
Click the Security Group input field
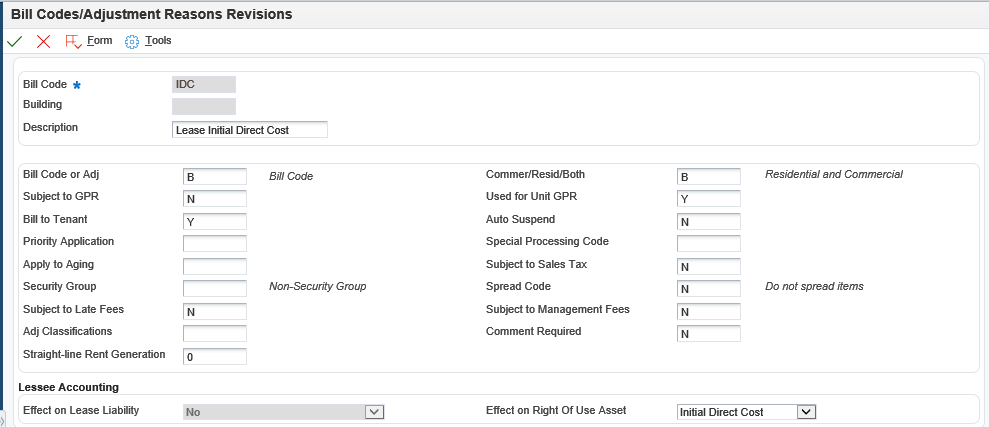coord(215,288)
